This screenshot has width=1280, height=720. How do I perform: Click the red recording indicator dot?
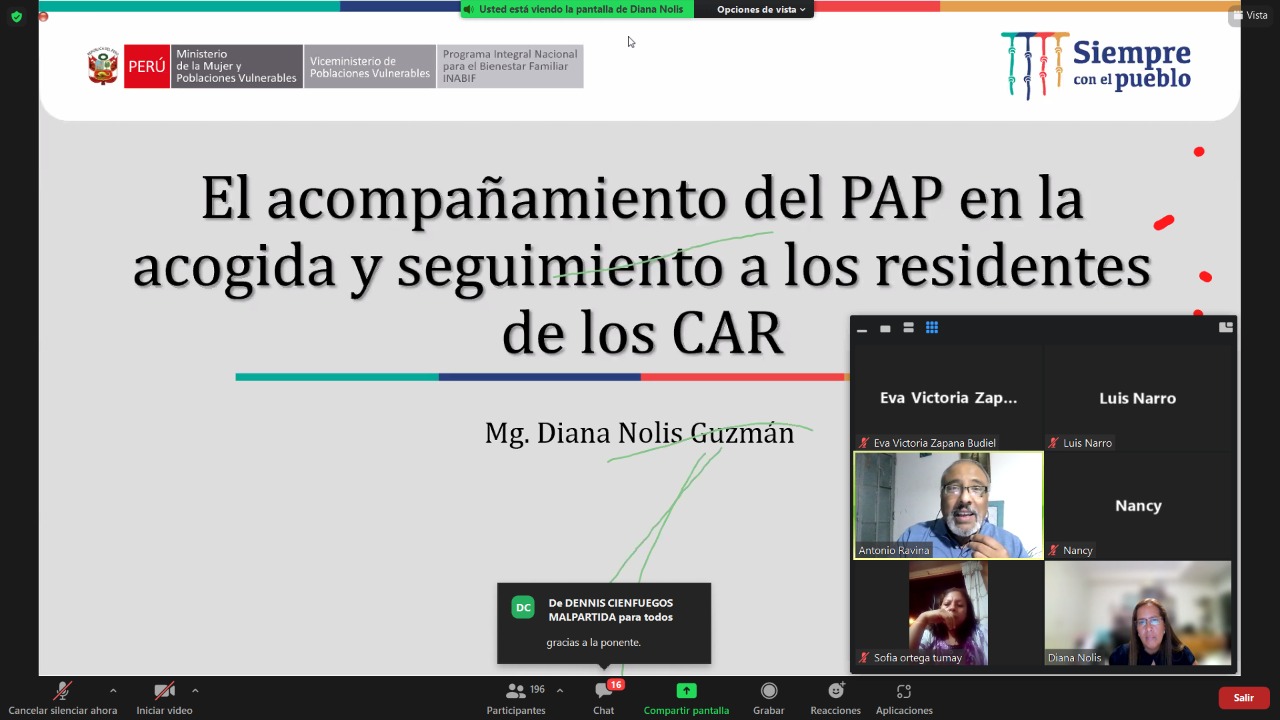point(43,16)
